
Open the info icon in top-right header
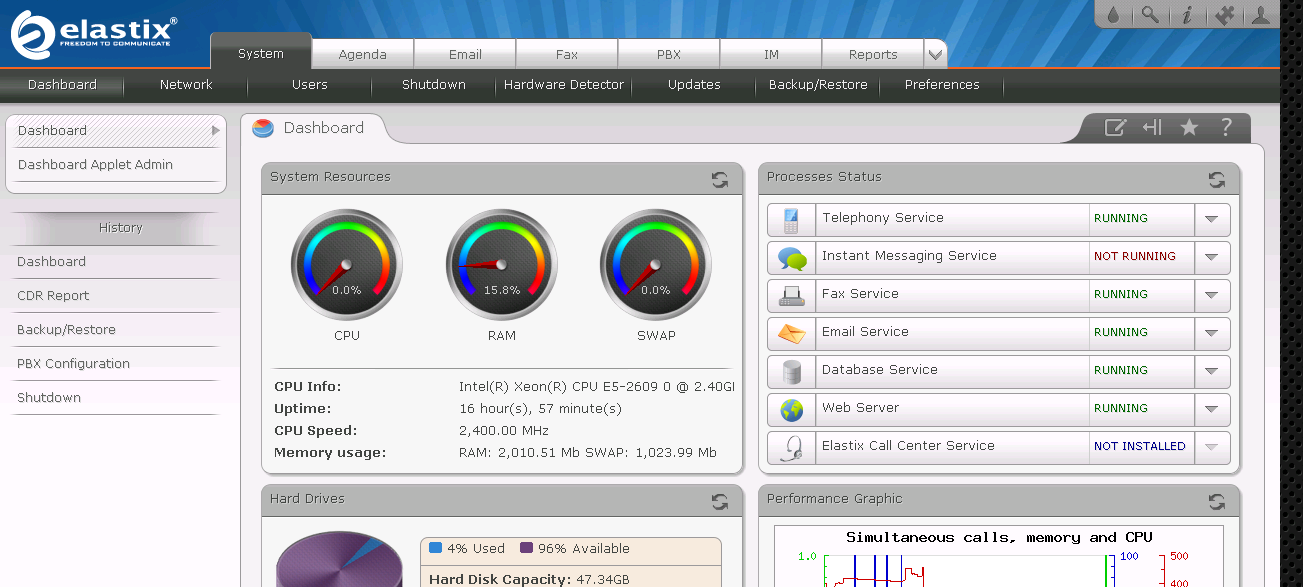(1187, 14)
